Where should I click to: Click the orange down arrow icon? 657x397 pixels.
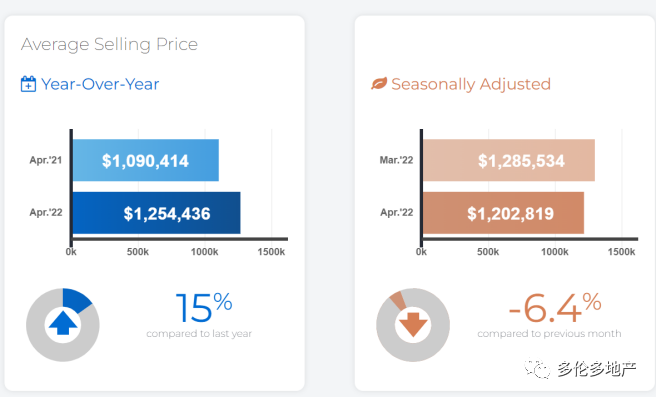[413, 324]
